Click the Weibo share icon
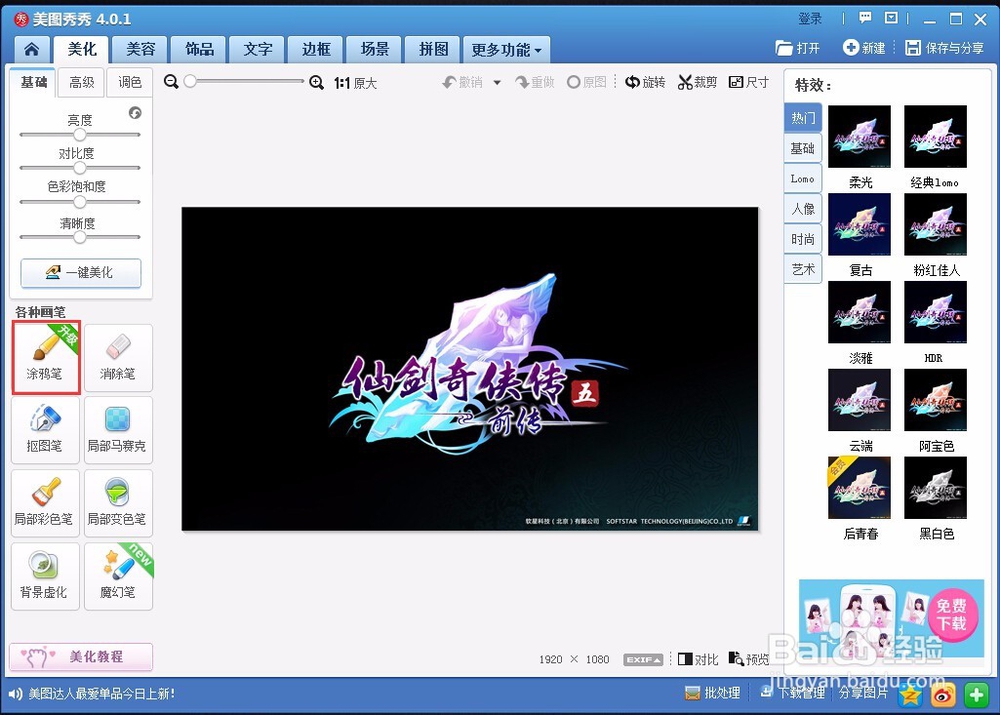Viewport: 1000px width, 715px height. coord(943,695)
